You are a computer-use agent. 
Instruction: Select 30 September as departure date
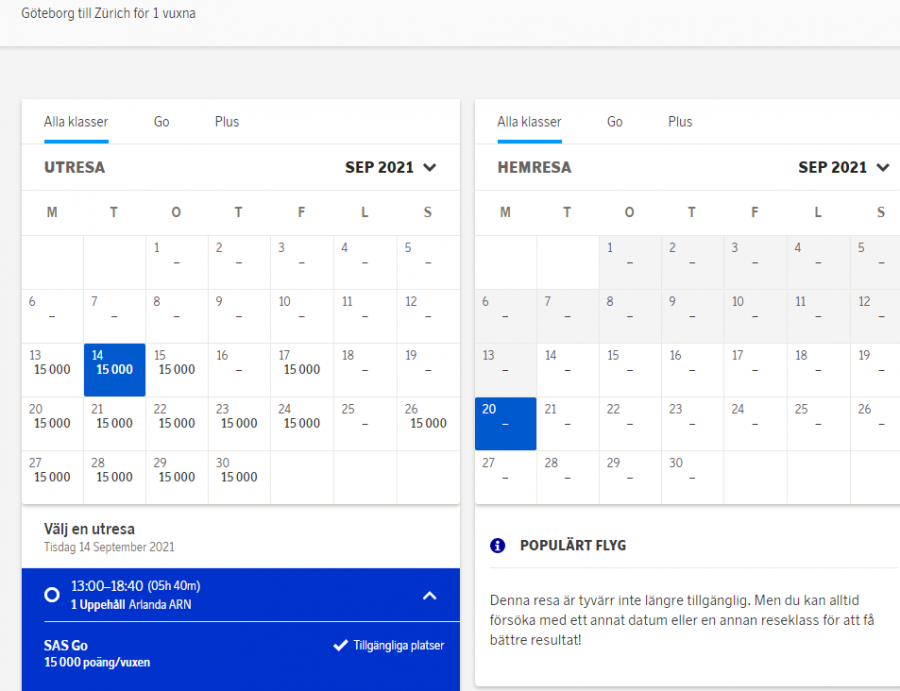pos(239,478)
